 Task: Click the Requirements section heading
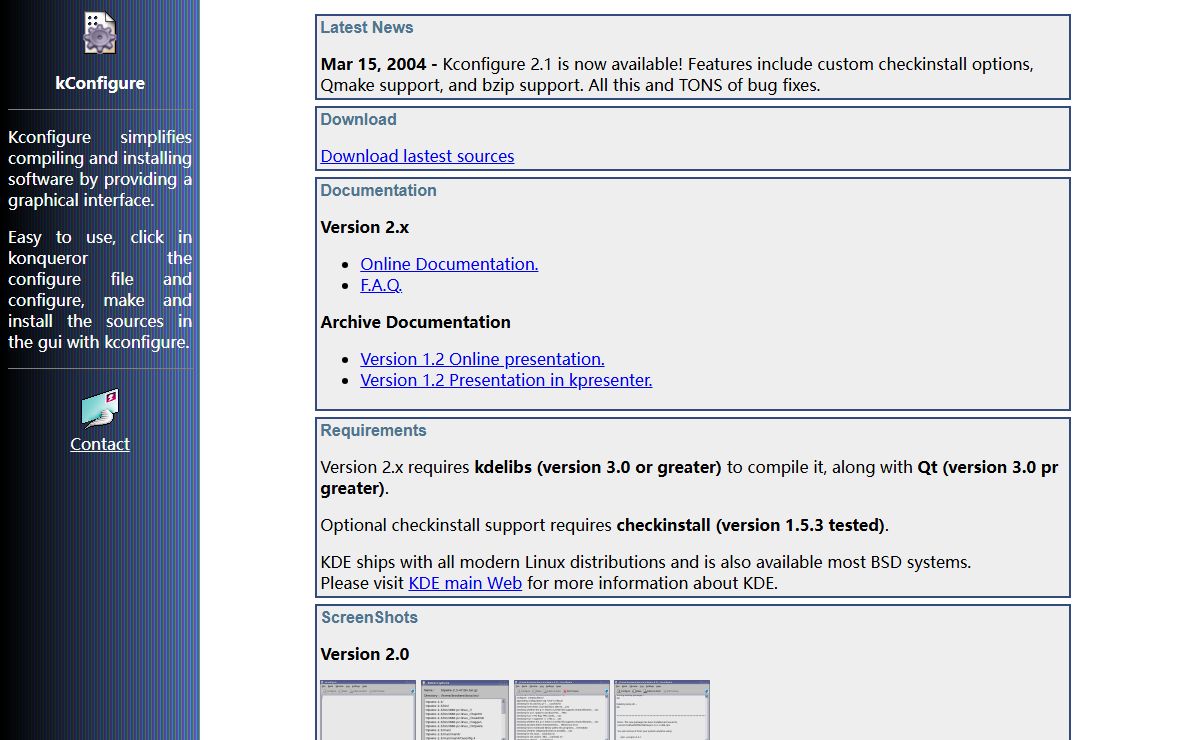(373, 430)
